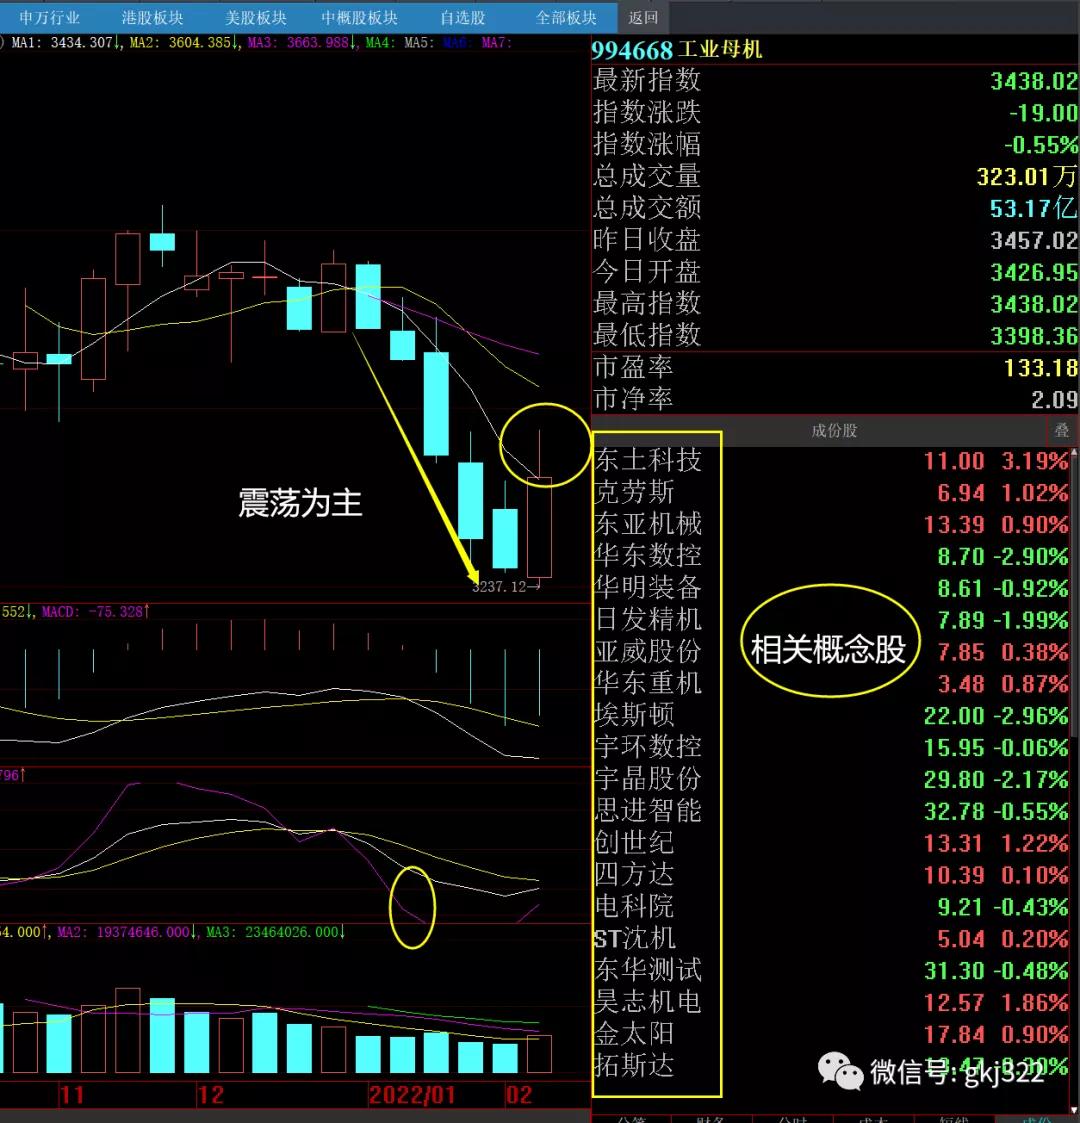Select the 四方达 stock row
1080x1123 pixels.
831,875
